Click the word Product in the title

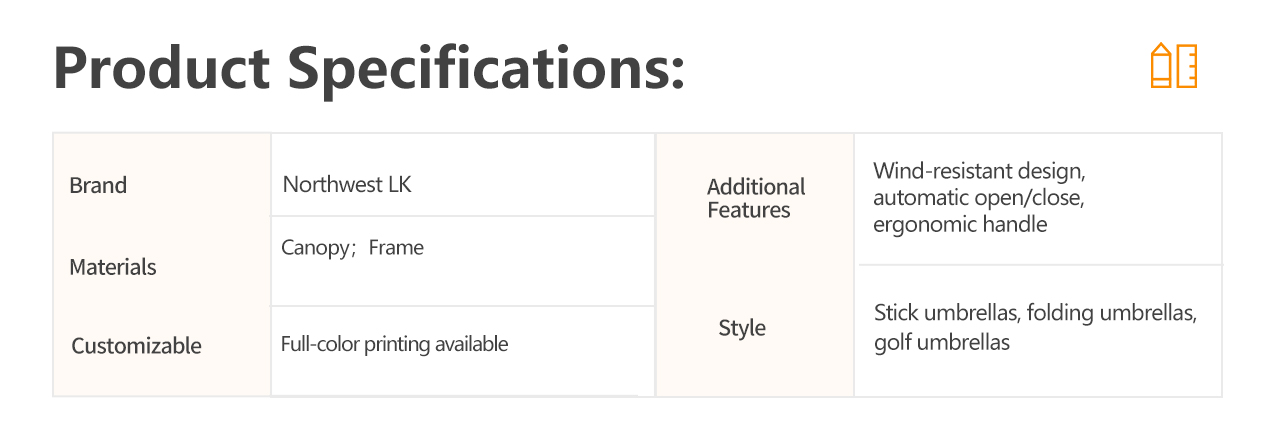pos(162,68)
